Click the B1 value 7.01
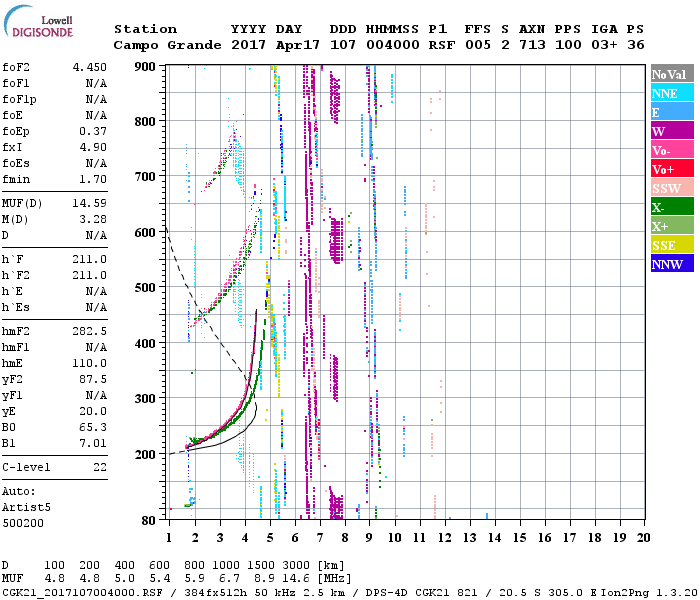This screenshot has width=700, height=600. [x=93, y=443]
